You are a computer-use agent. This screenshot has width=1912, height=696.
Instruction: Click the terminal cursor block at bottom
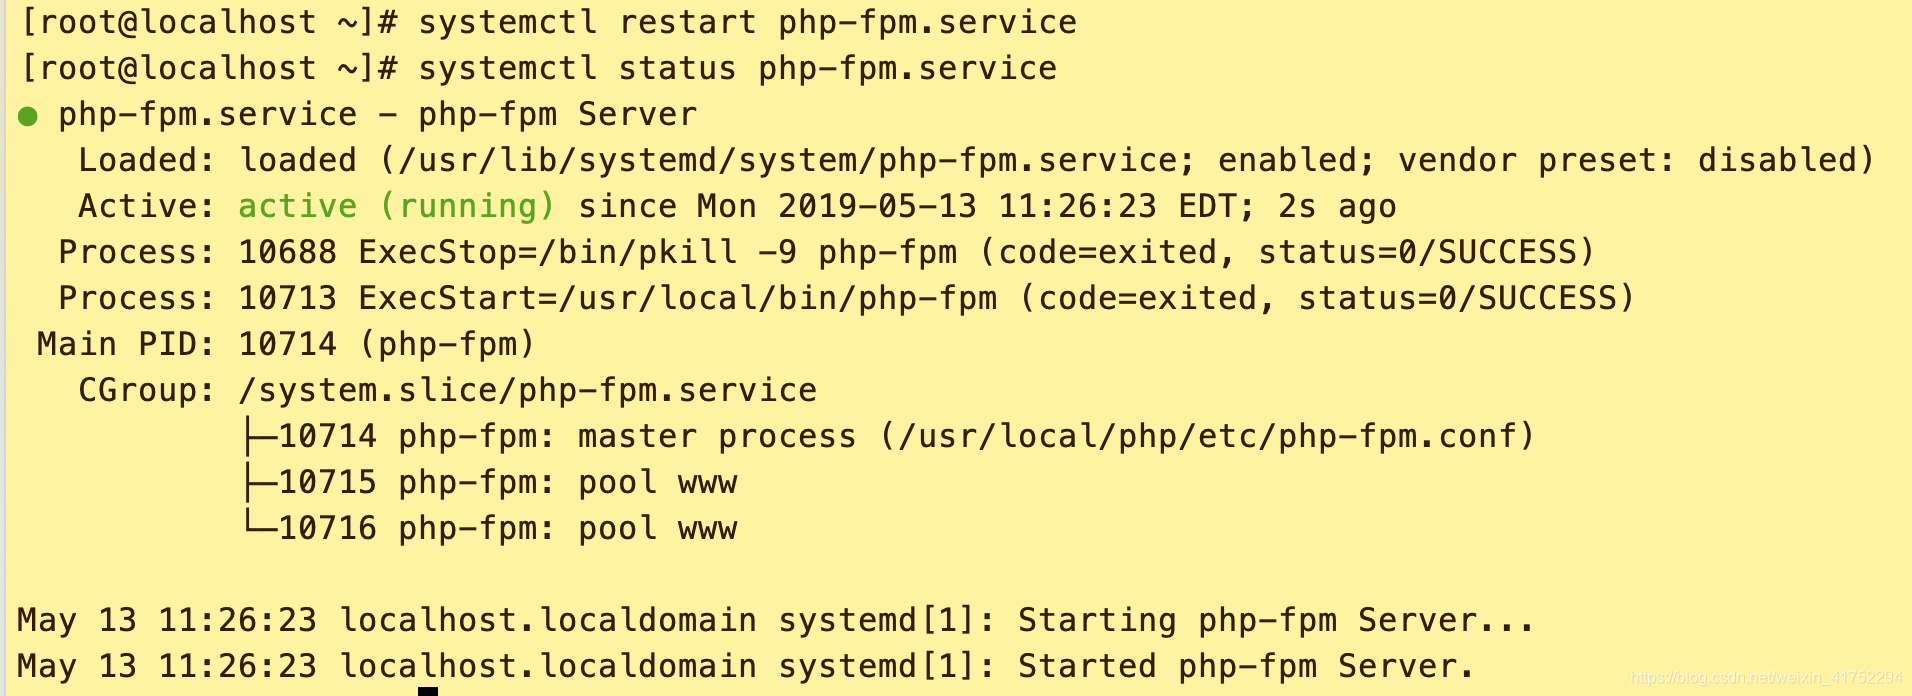pos(428,691)
